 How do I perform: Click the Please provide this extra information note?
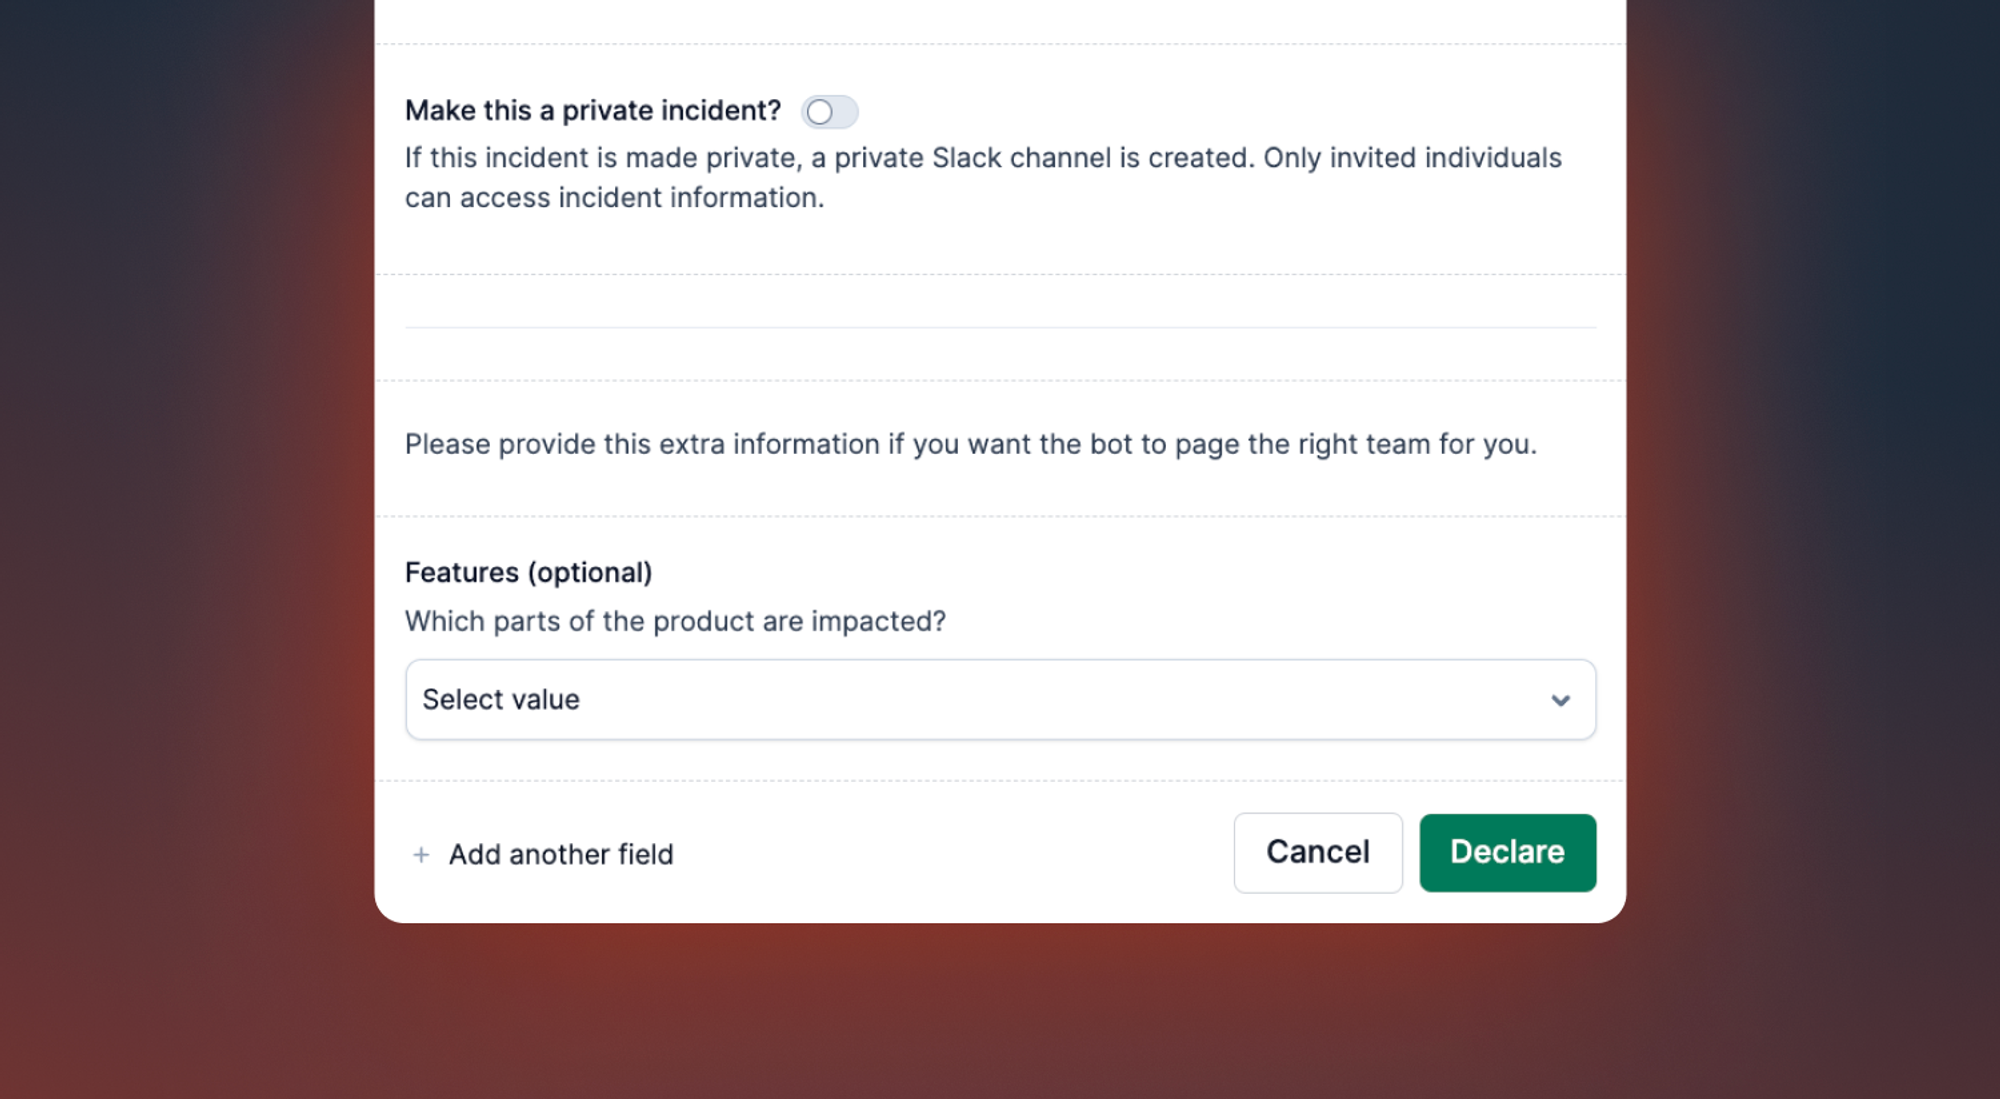pyautogui.click(x=970, y=444)
